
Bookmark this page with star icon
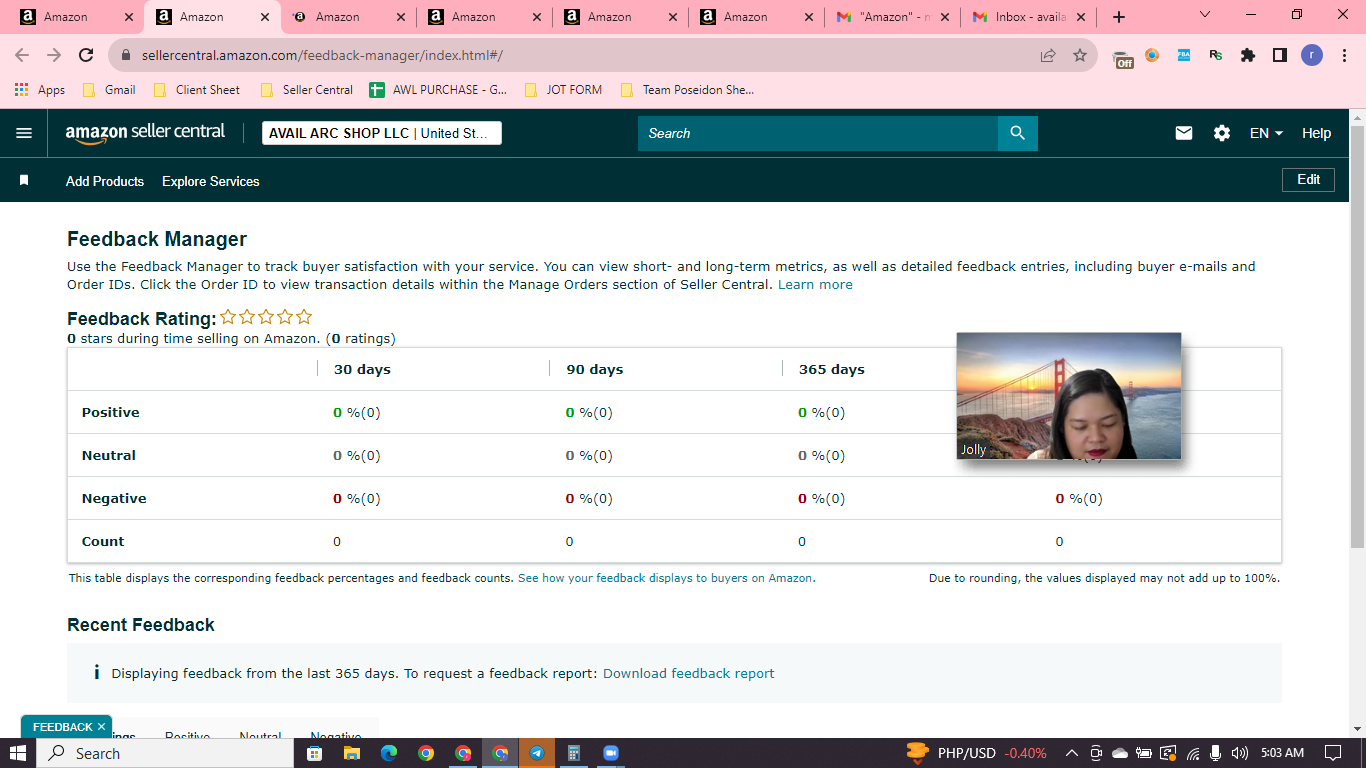[1080, 56]
